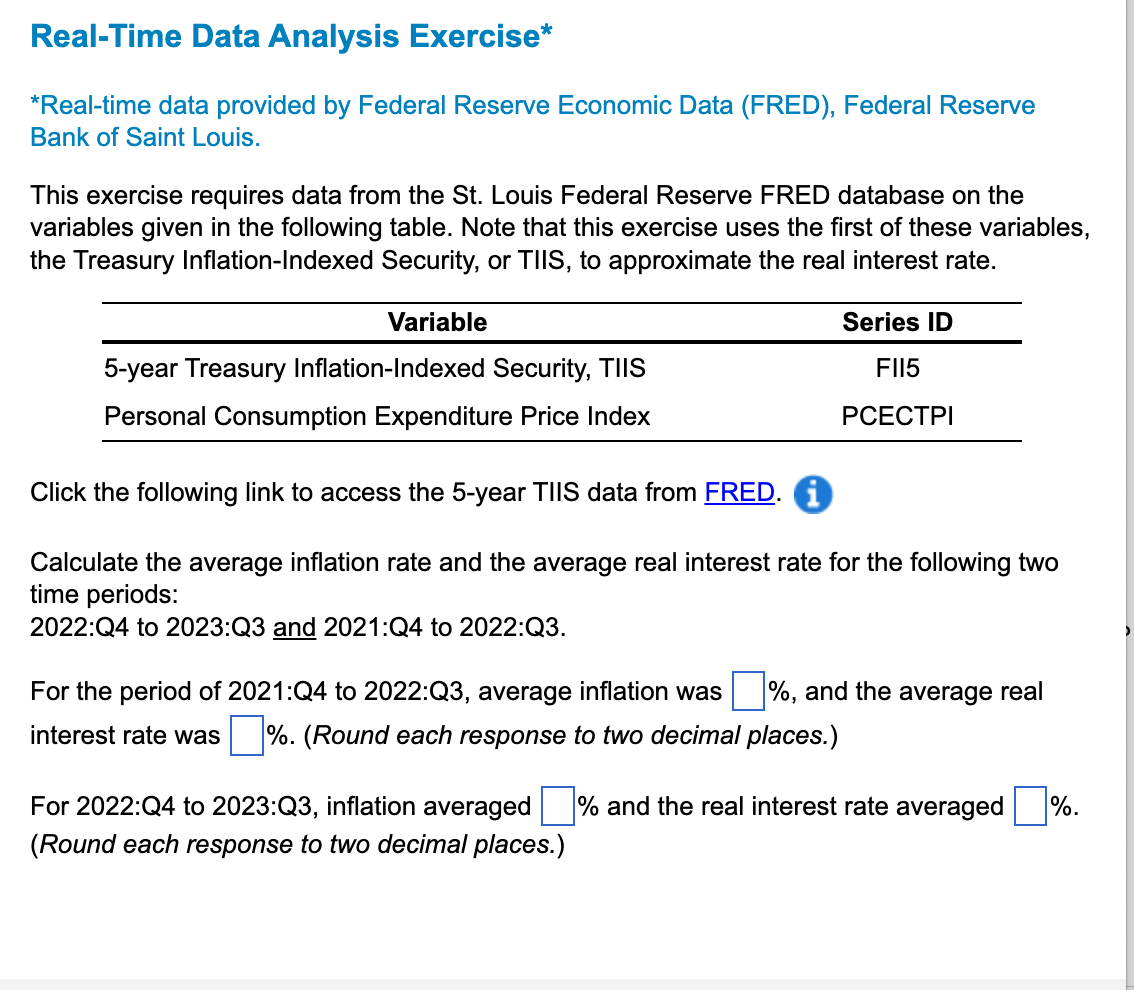Click the 2021:Q4 real interest rate answer box
1134x990 pixels.
tap(246, 735)
